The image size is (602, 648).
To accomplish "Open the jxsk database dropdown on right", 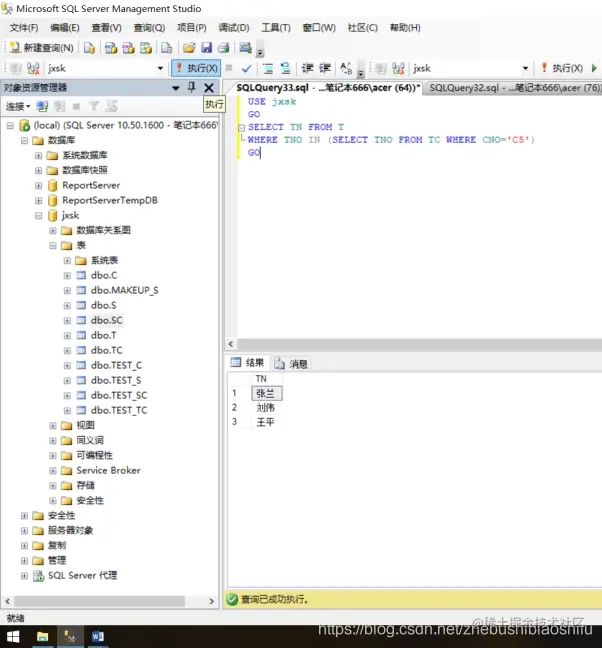I will (525, 69).
